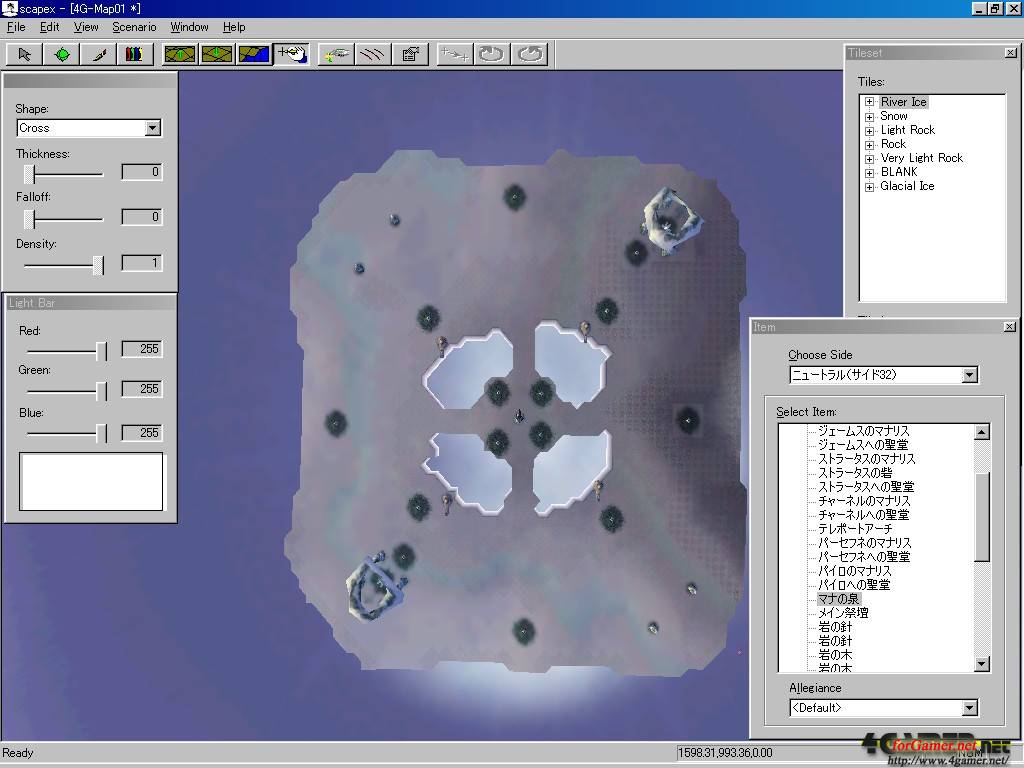The height and width of the screenshot is (768, 1024).
Task: Select the マナの泉 item in list
Action: (x=839, y=599)
